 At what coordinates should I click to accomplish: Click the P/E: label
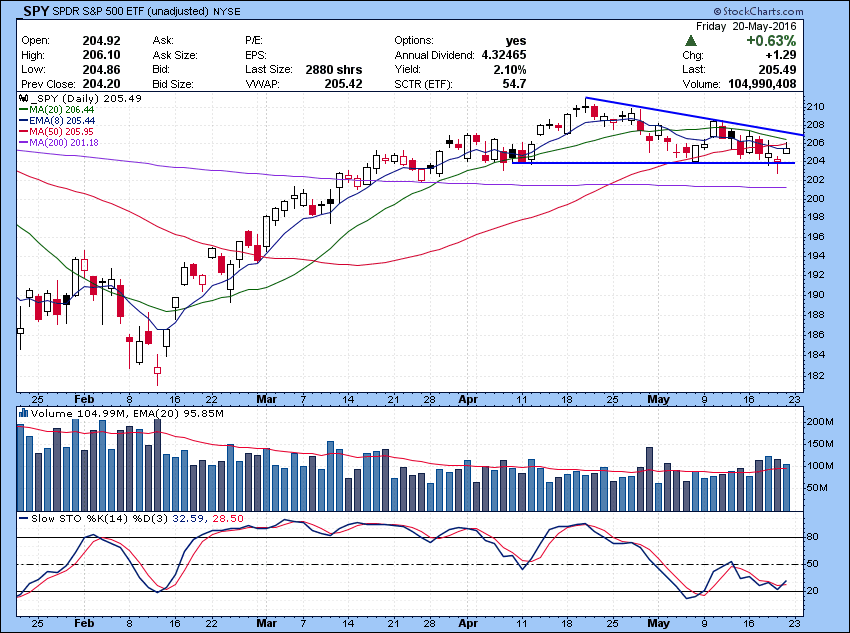[254, 41]
